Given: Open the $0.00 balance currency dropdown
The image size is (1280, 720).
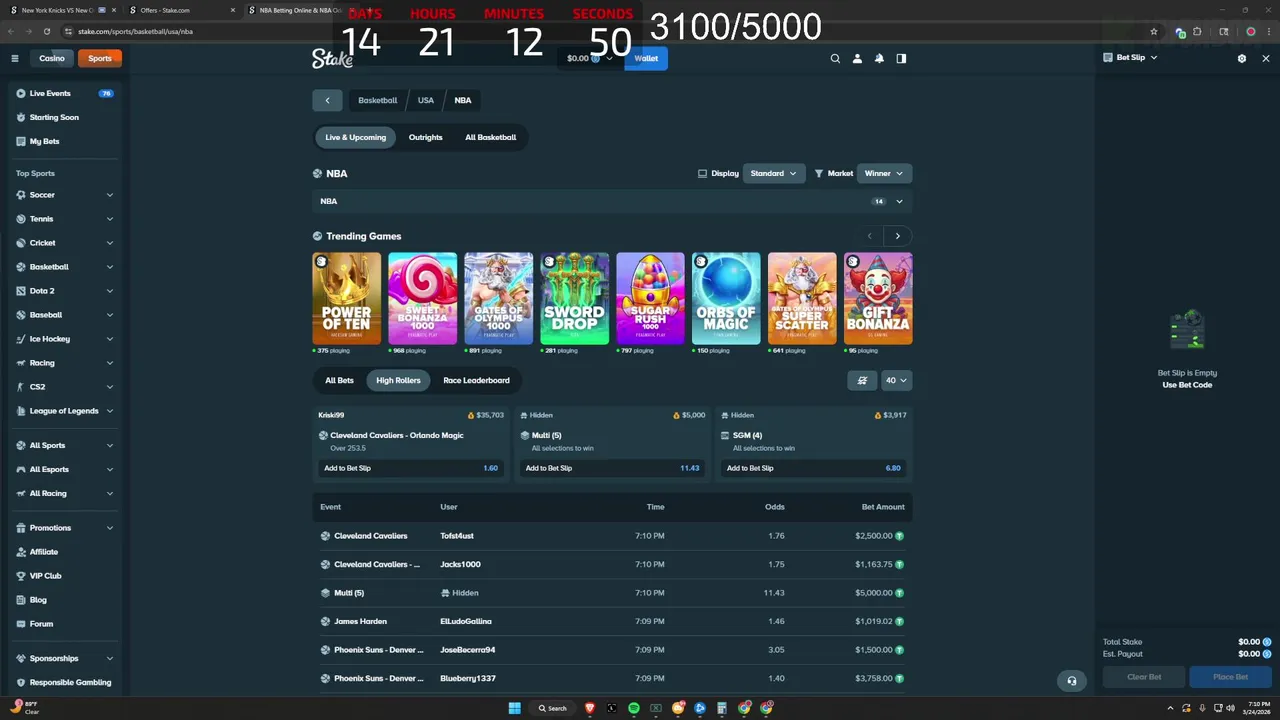Looking at the screenshot, I should [590, 58].
